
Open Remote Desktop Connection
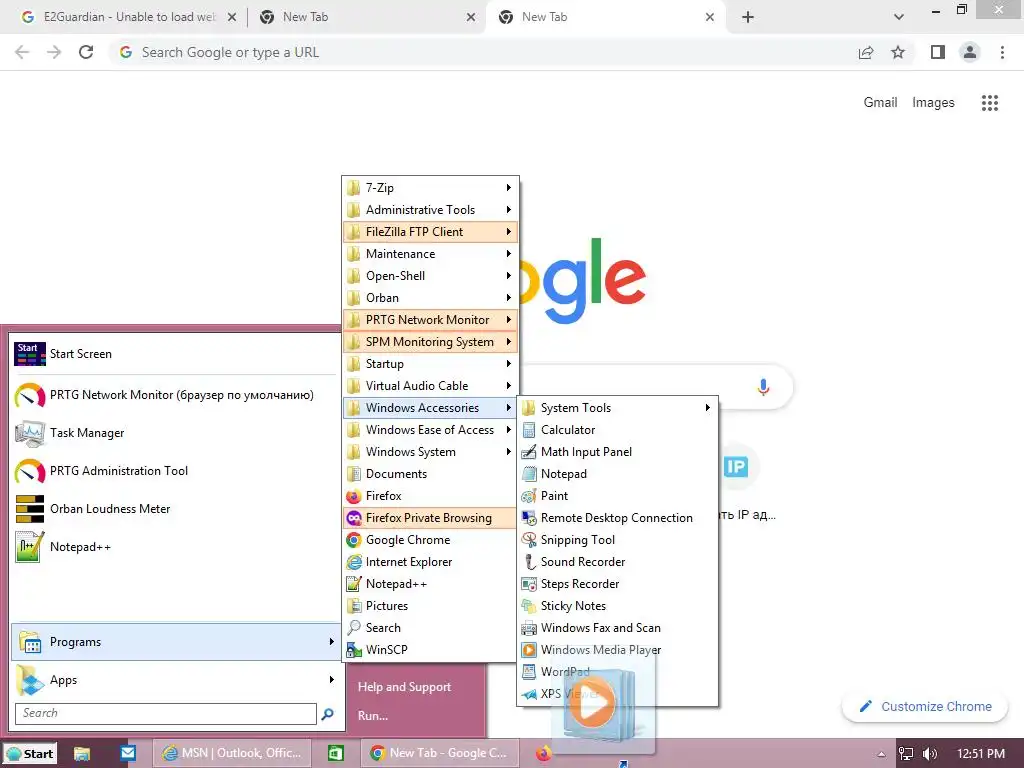tap(617, 518)
